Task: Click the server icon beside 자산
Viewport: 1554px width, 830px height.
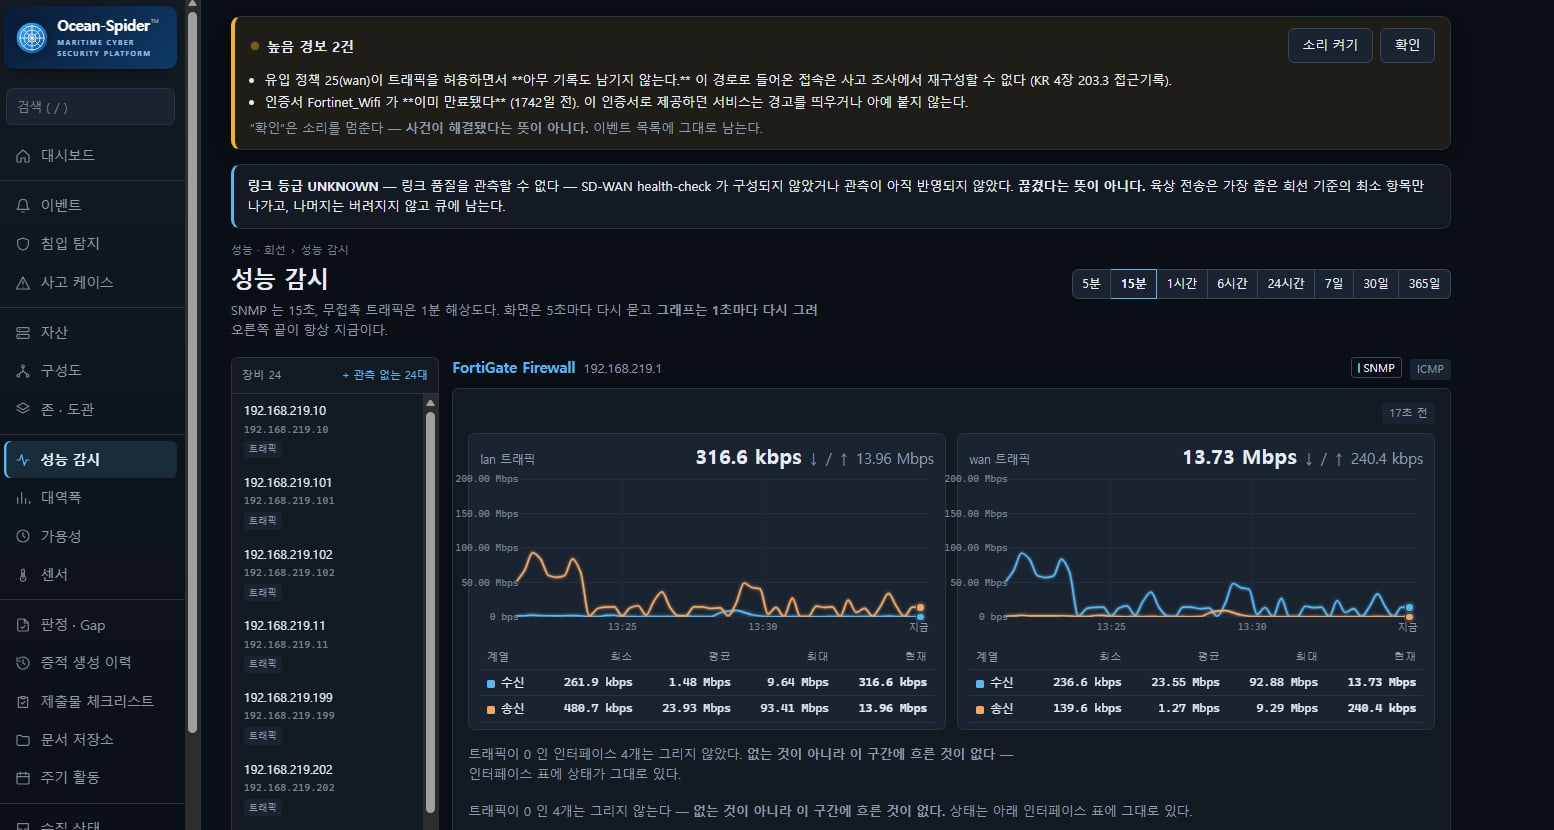Action: pyautogui.click(x=23, y=333)
